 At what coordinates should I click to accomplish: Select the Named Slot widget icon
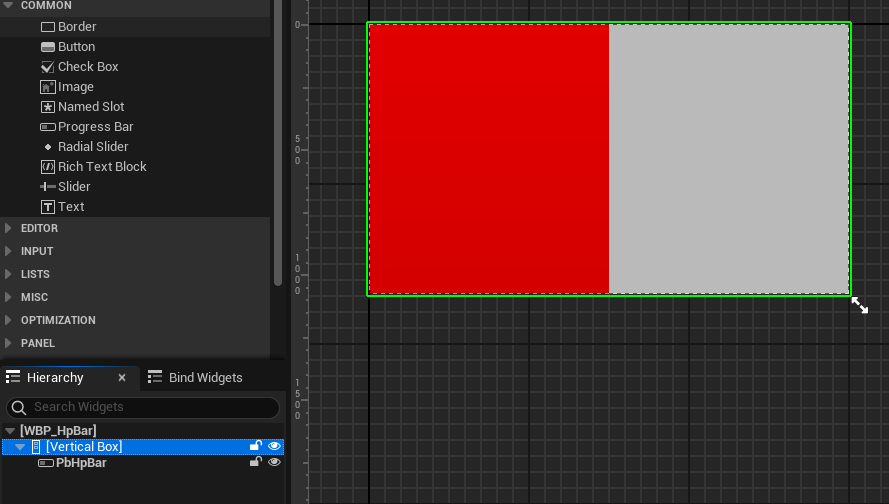pos(48,107)
